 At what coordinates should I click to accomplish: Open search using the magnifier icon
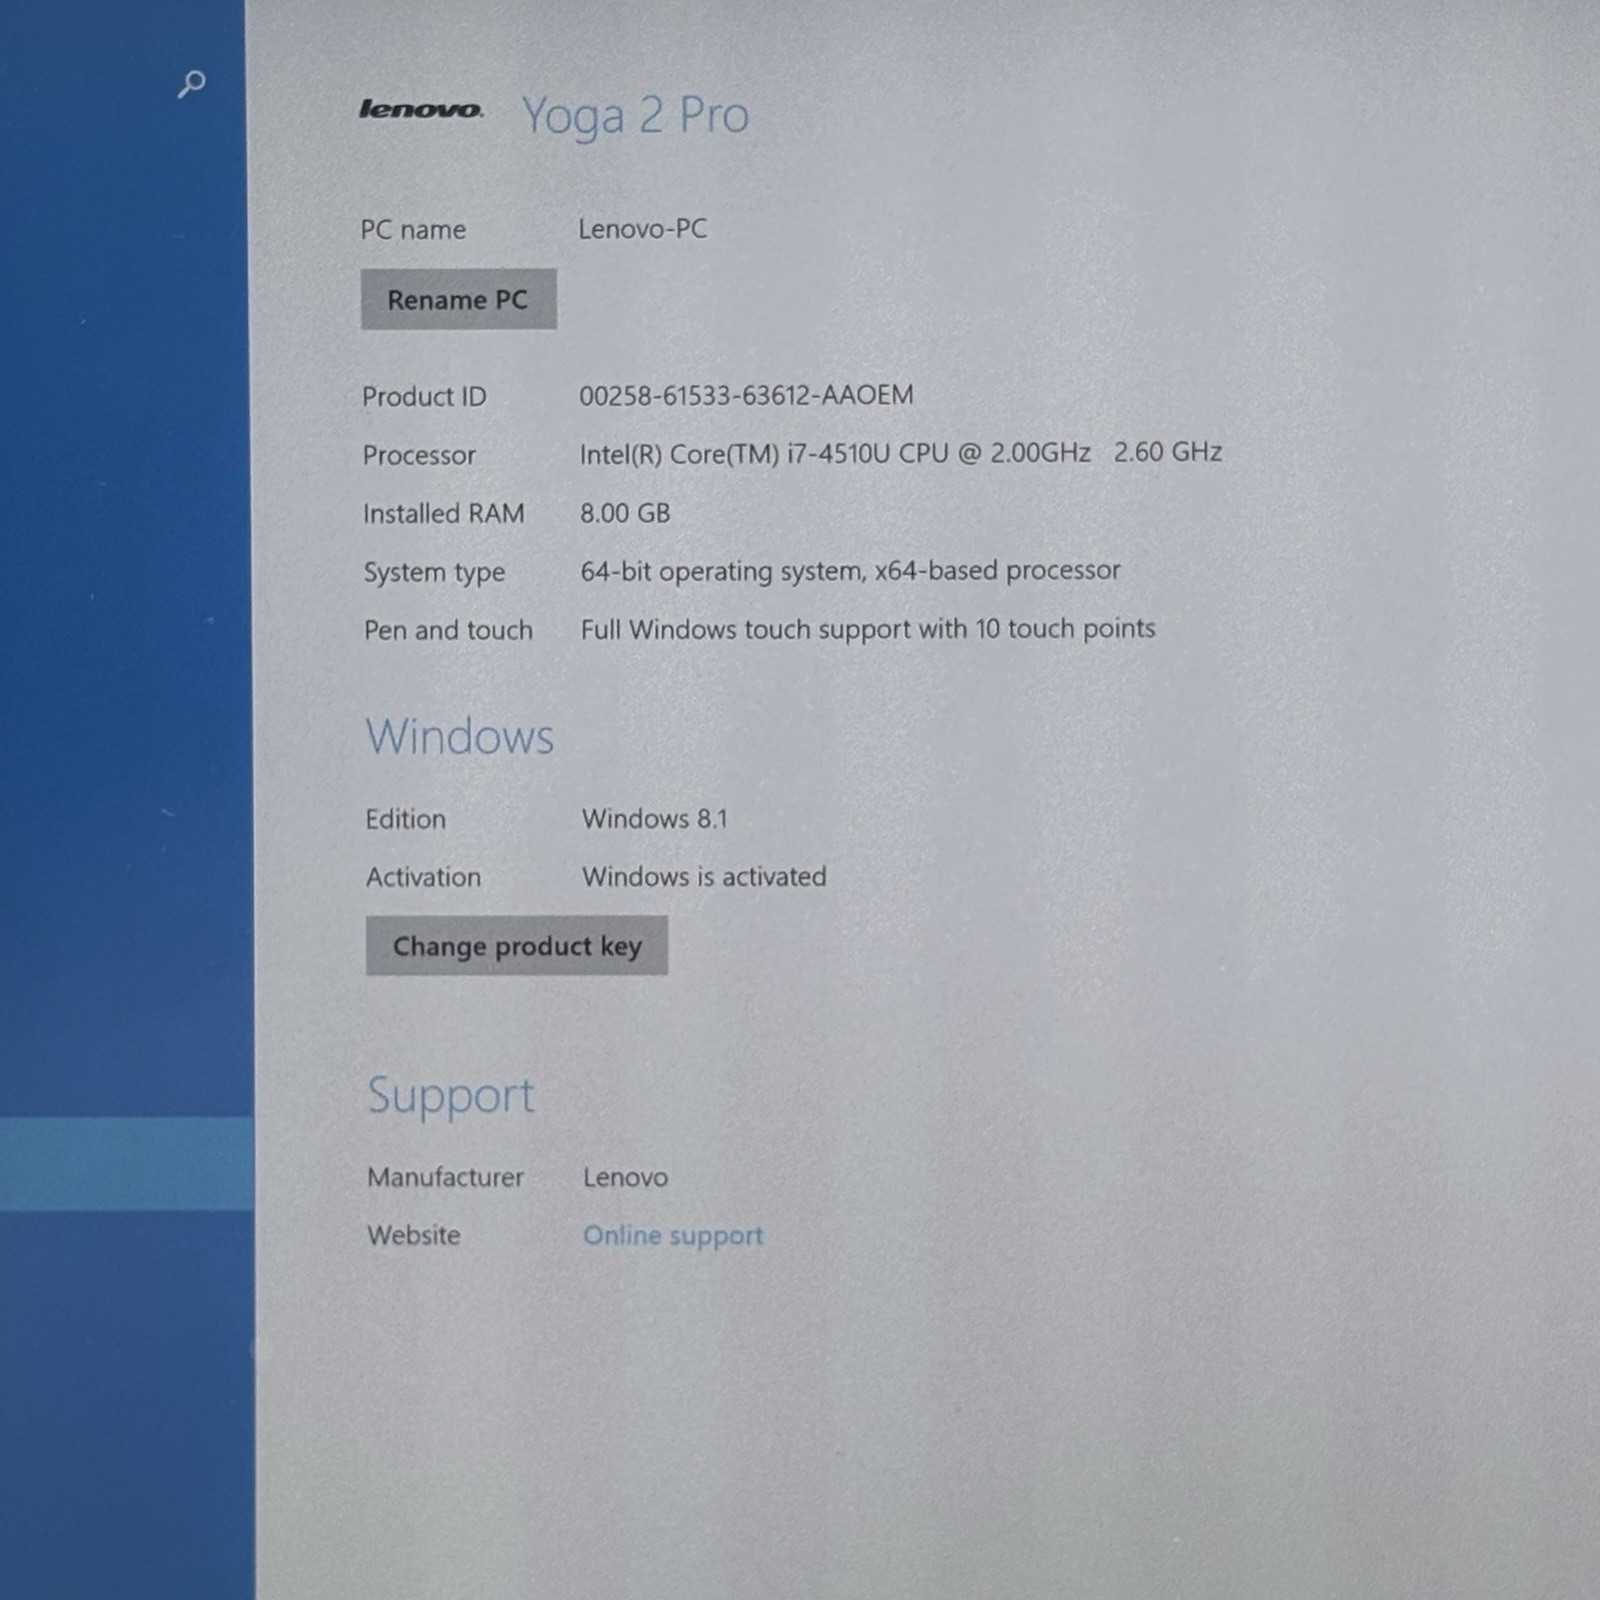(191, 84)
